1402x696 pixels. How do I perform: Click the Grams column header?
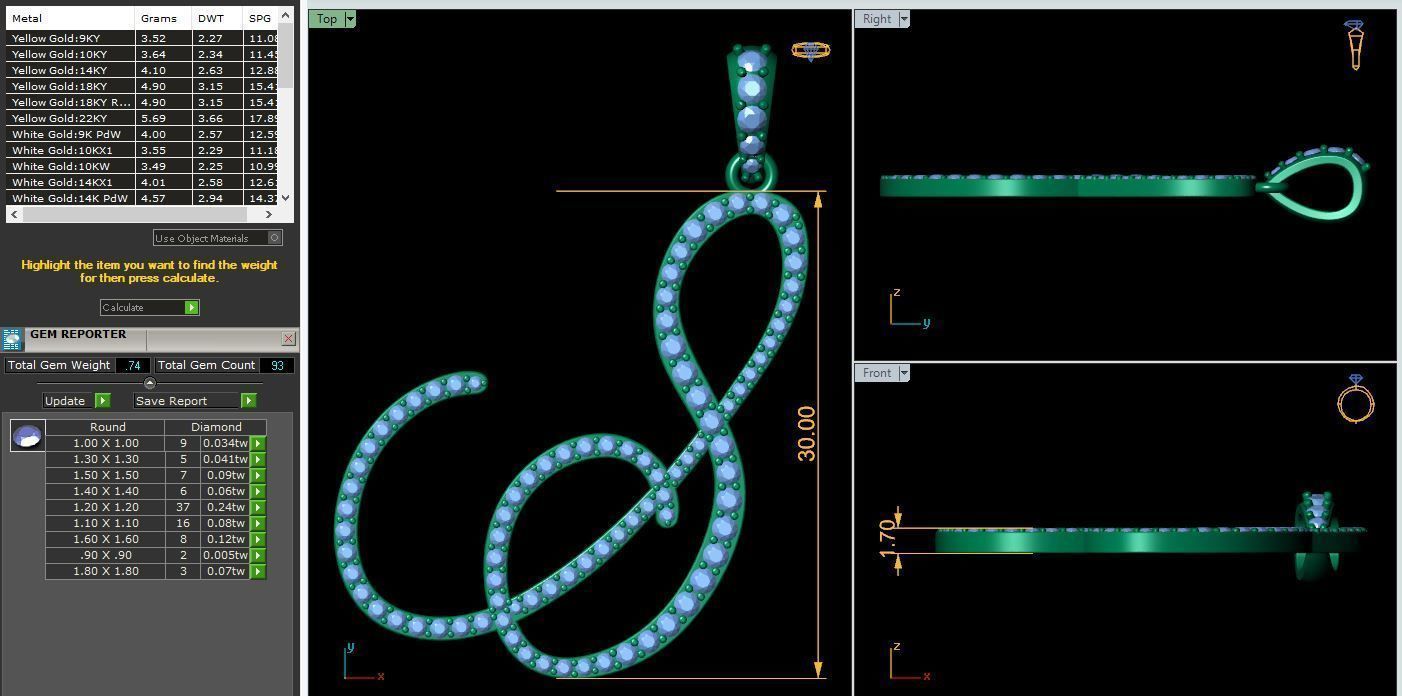click(164, 18)
